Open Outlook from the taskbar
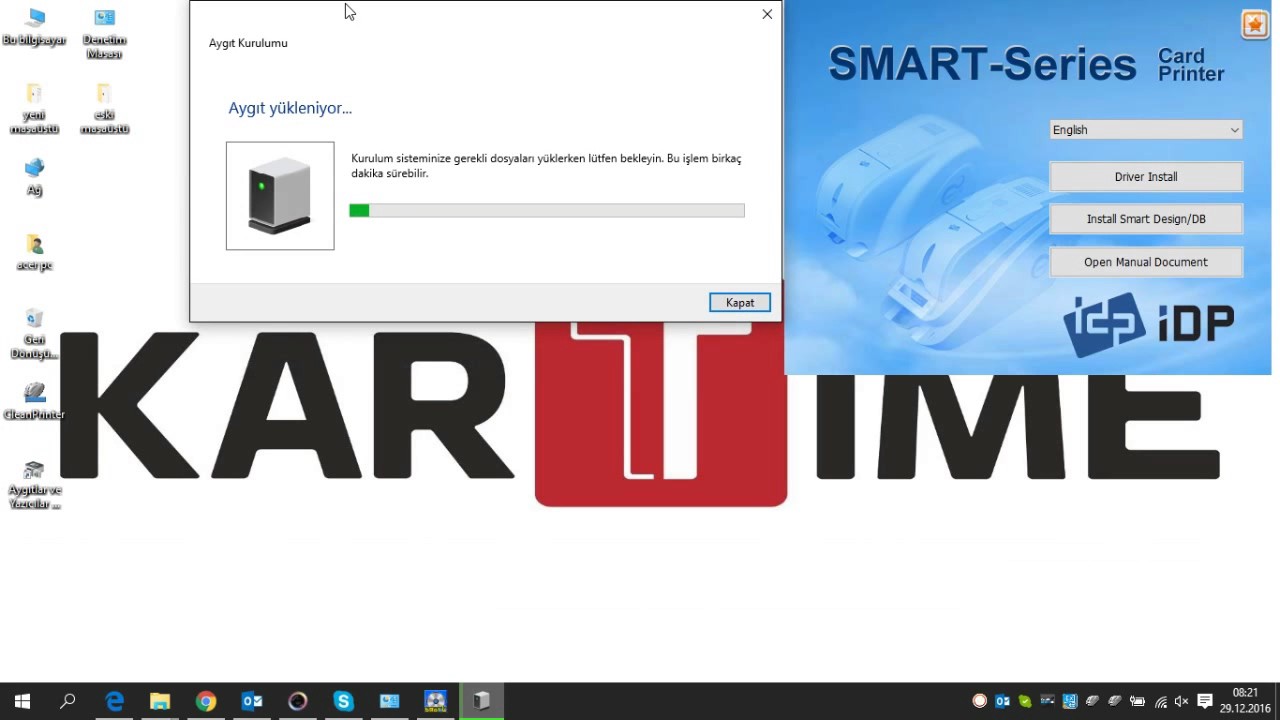Screen dimensions: 1280x720 [x=252, y=701]
